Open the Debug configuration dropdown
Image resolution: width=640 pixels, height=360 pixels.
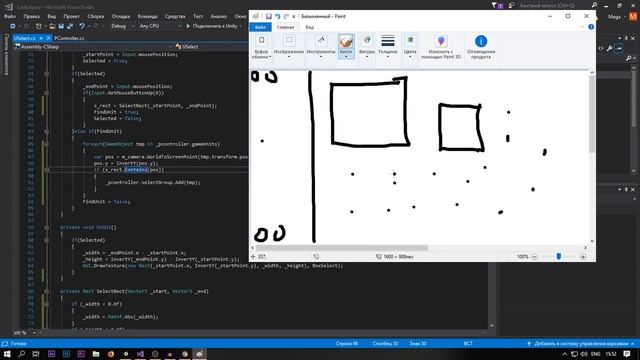[x=122, y=26]
